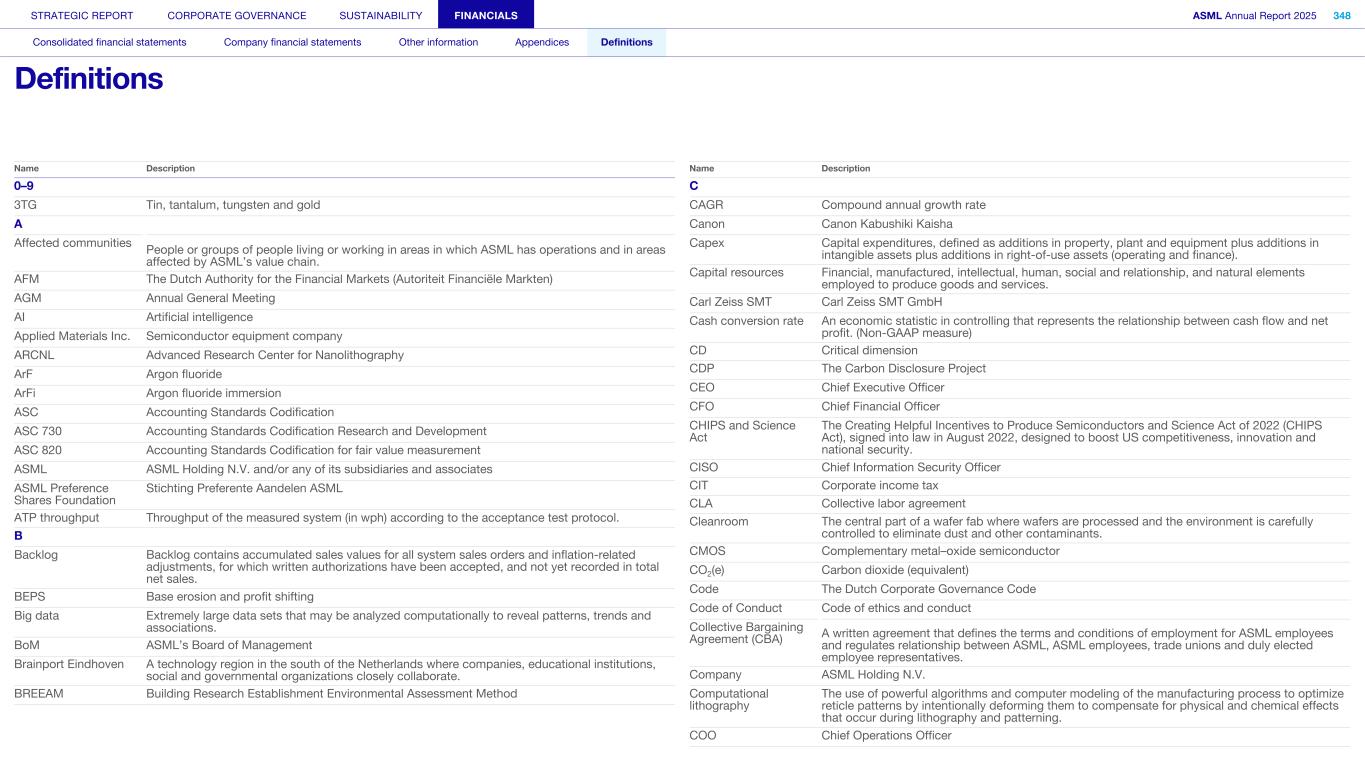Viewport: 1365px width, 769px height.
Task: Open the Strategic Report tab
Action: 82,15
